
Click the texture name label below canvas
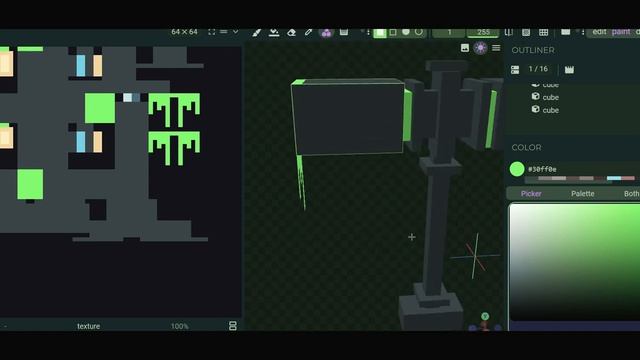[89, 326]
